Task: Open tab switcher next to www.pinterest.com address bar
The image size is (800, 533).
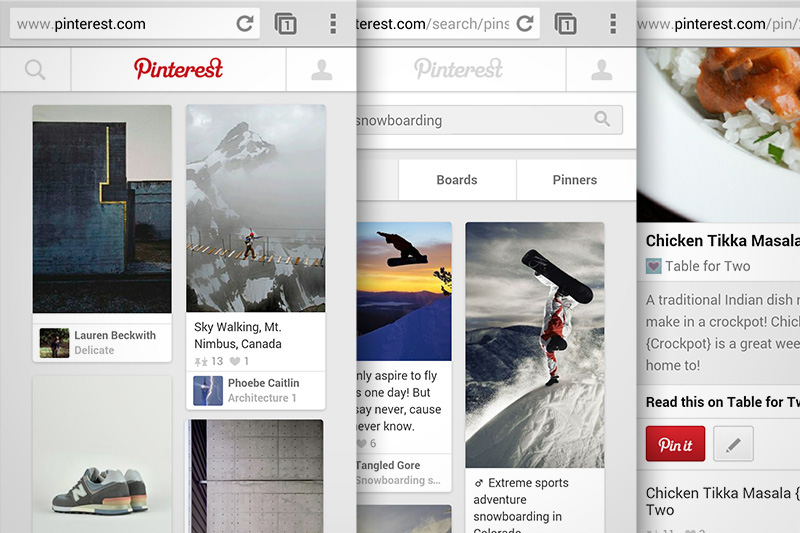Action: pyautogui.click(x=286, y=23)
